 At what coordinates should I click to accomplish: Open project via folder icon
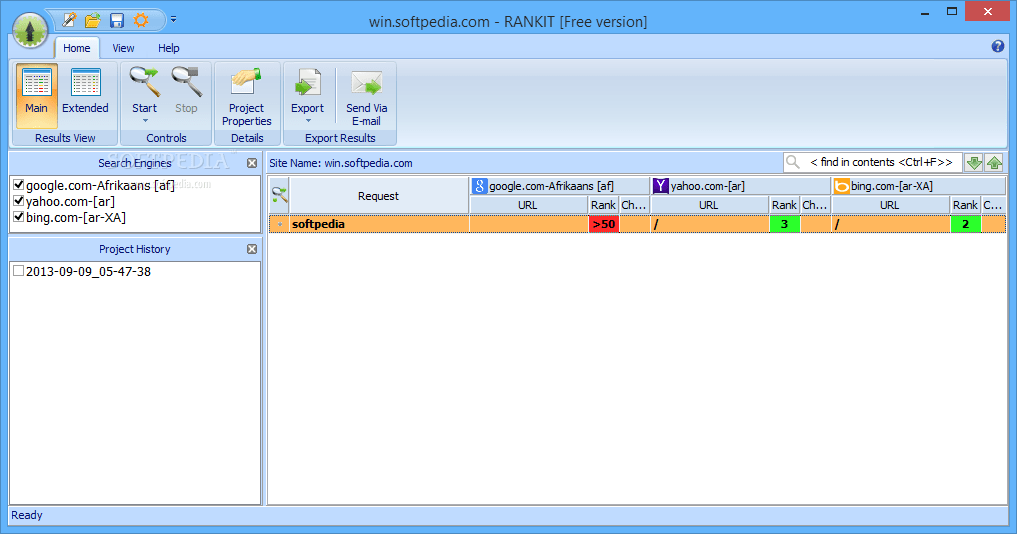pos(93,20)
